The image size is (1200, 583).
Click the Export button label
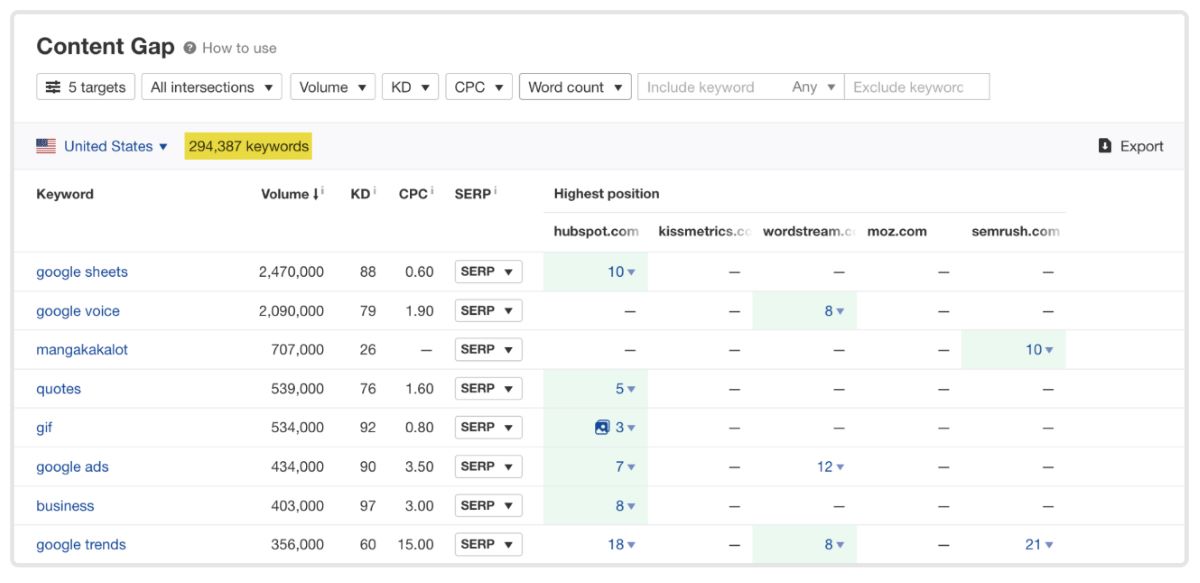1141,146
